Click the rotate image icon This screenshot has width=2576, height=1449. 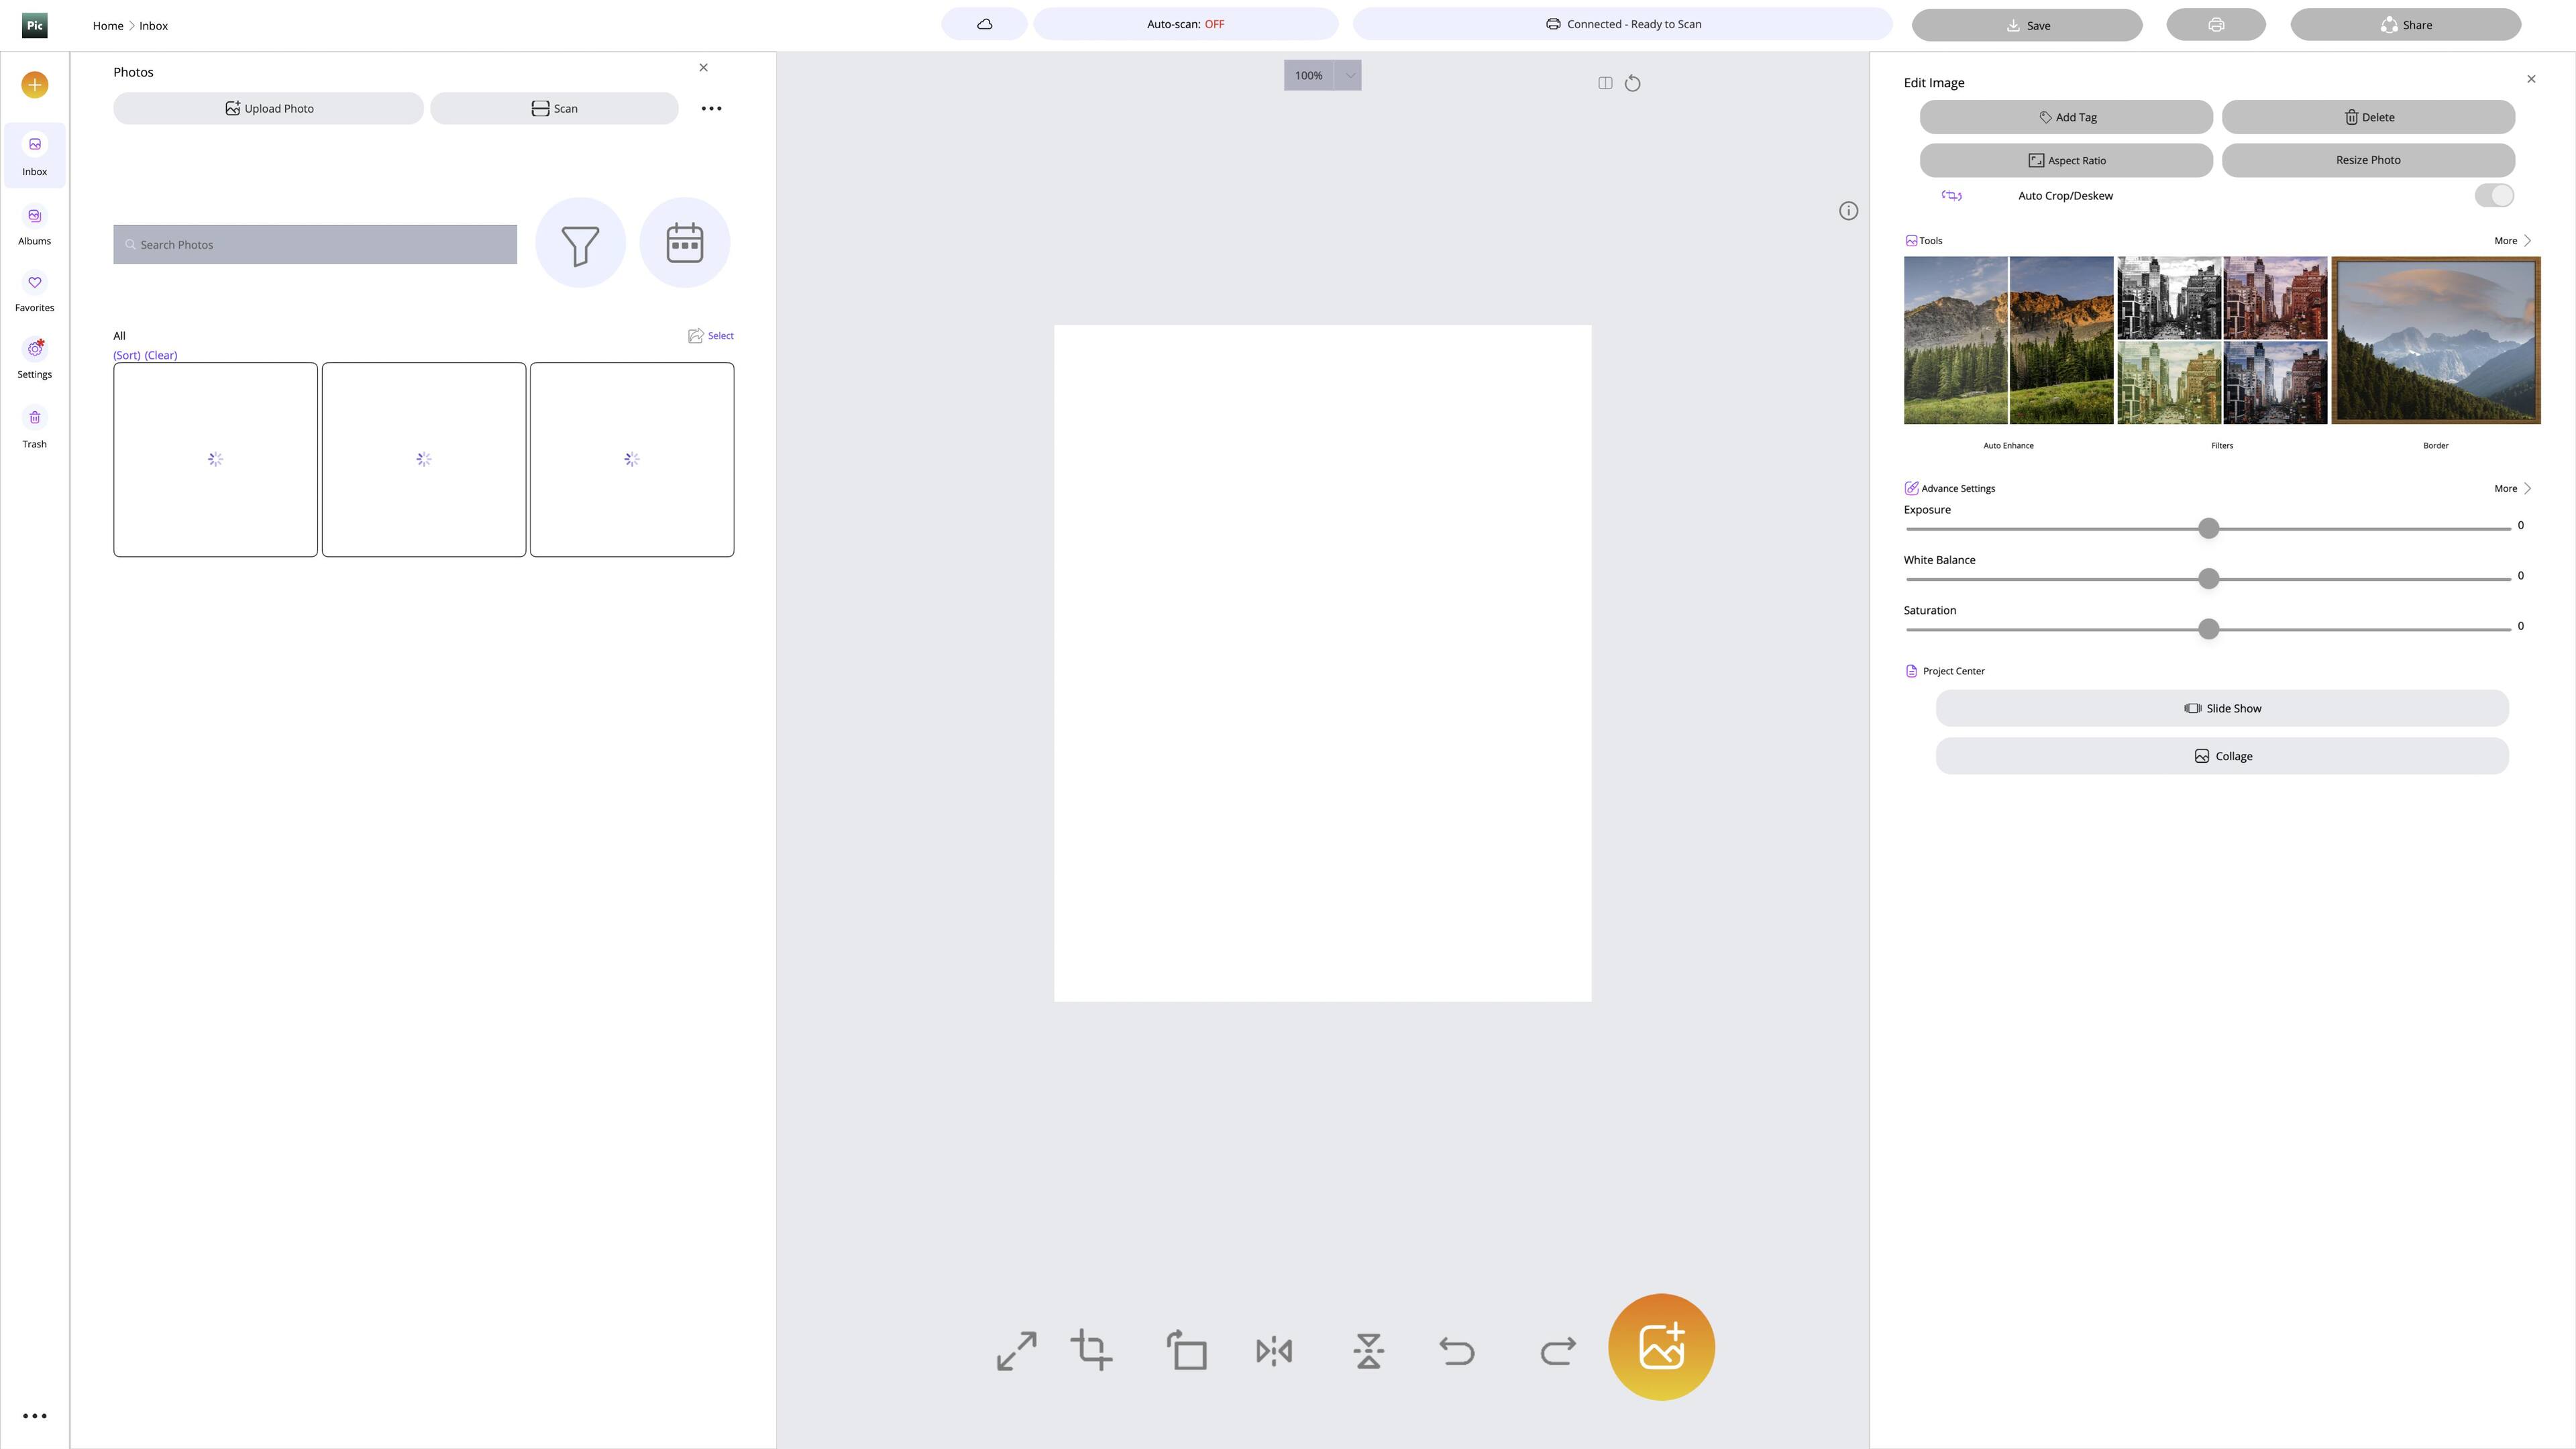1187,1350
